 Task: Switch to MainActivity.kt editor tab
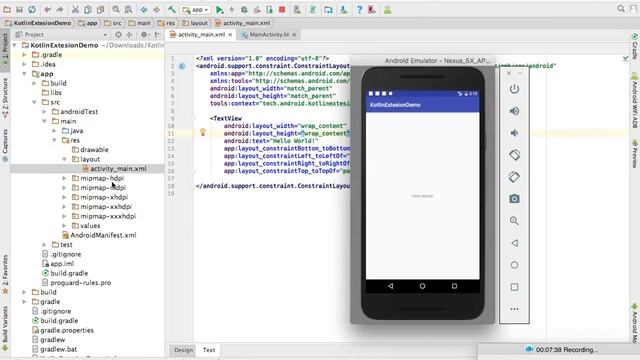coord(269,35)
